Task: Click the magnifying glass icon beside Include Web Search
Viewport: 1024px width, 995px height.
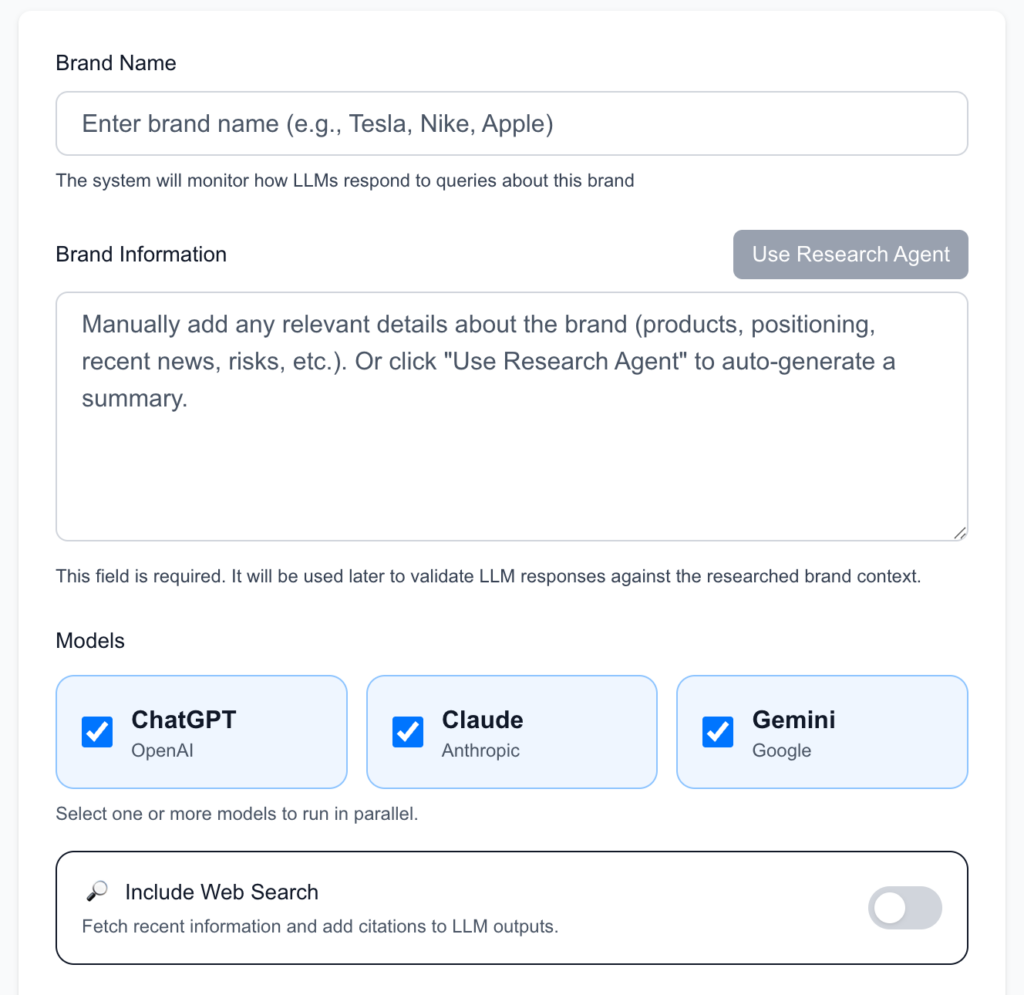Action: (x=98, y=892)
